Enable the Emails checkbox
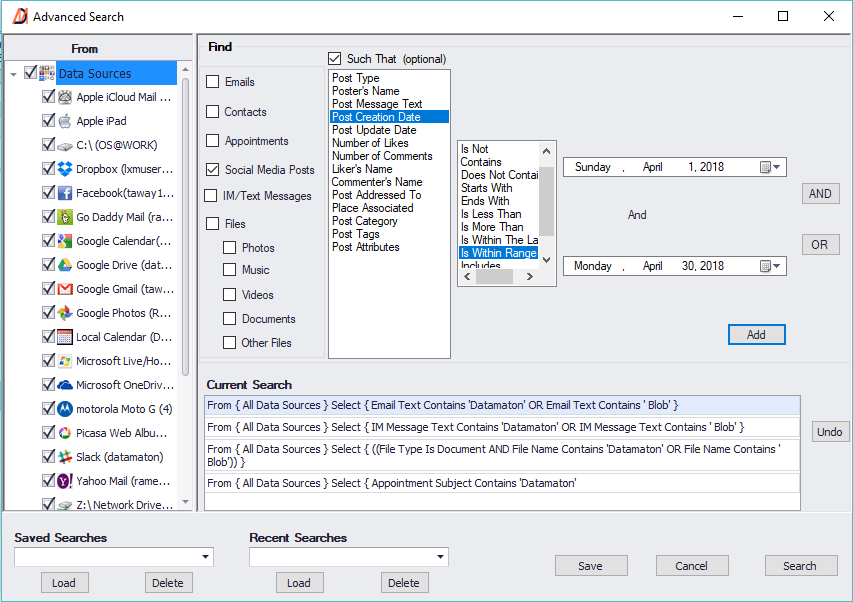 click(x=213, y=82)
